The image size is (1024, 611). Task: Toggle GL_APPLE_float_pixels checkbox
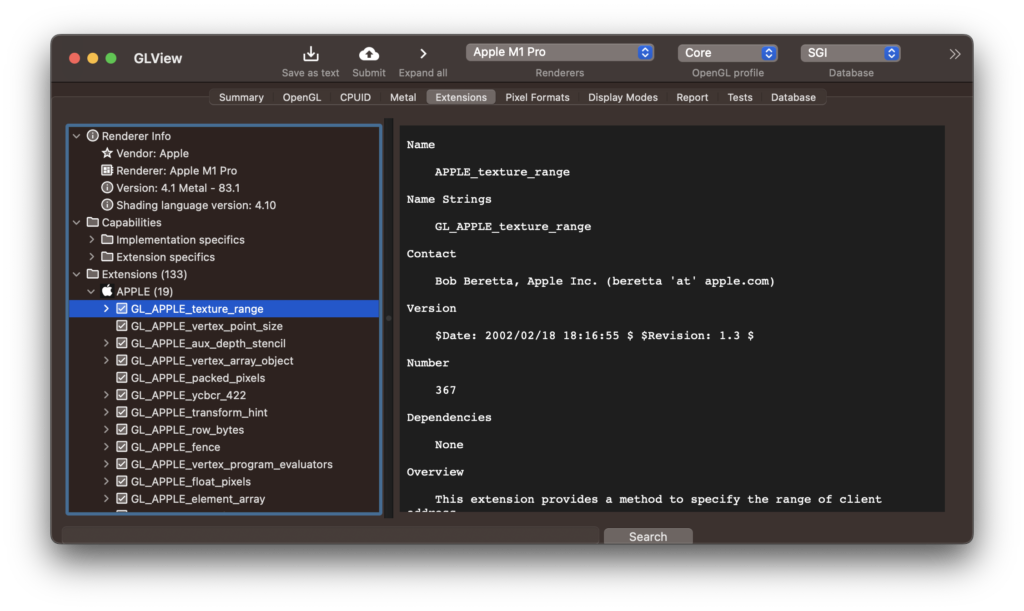(x=121, y=482)
